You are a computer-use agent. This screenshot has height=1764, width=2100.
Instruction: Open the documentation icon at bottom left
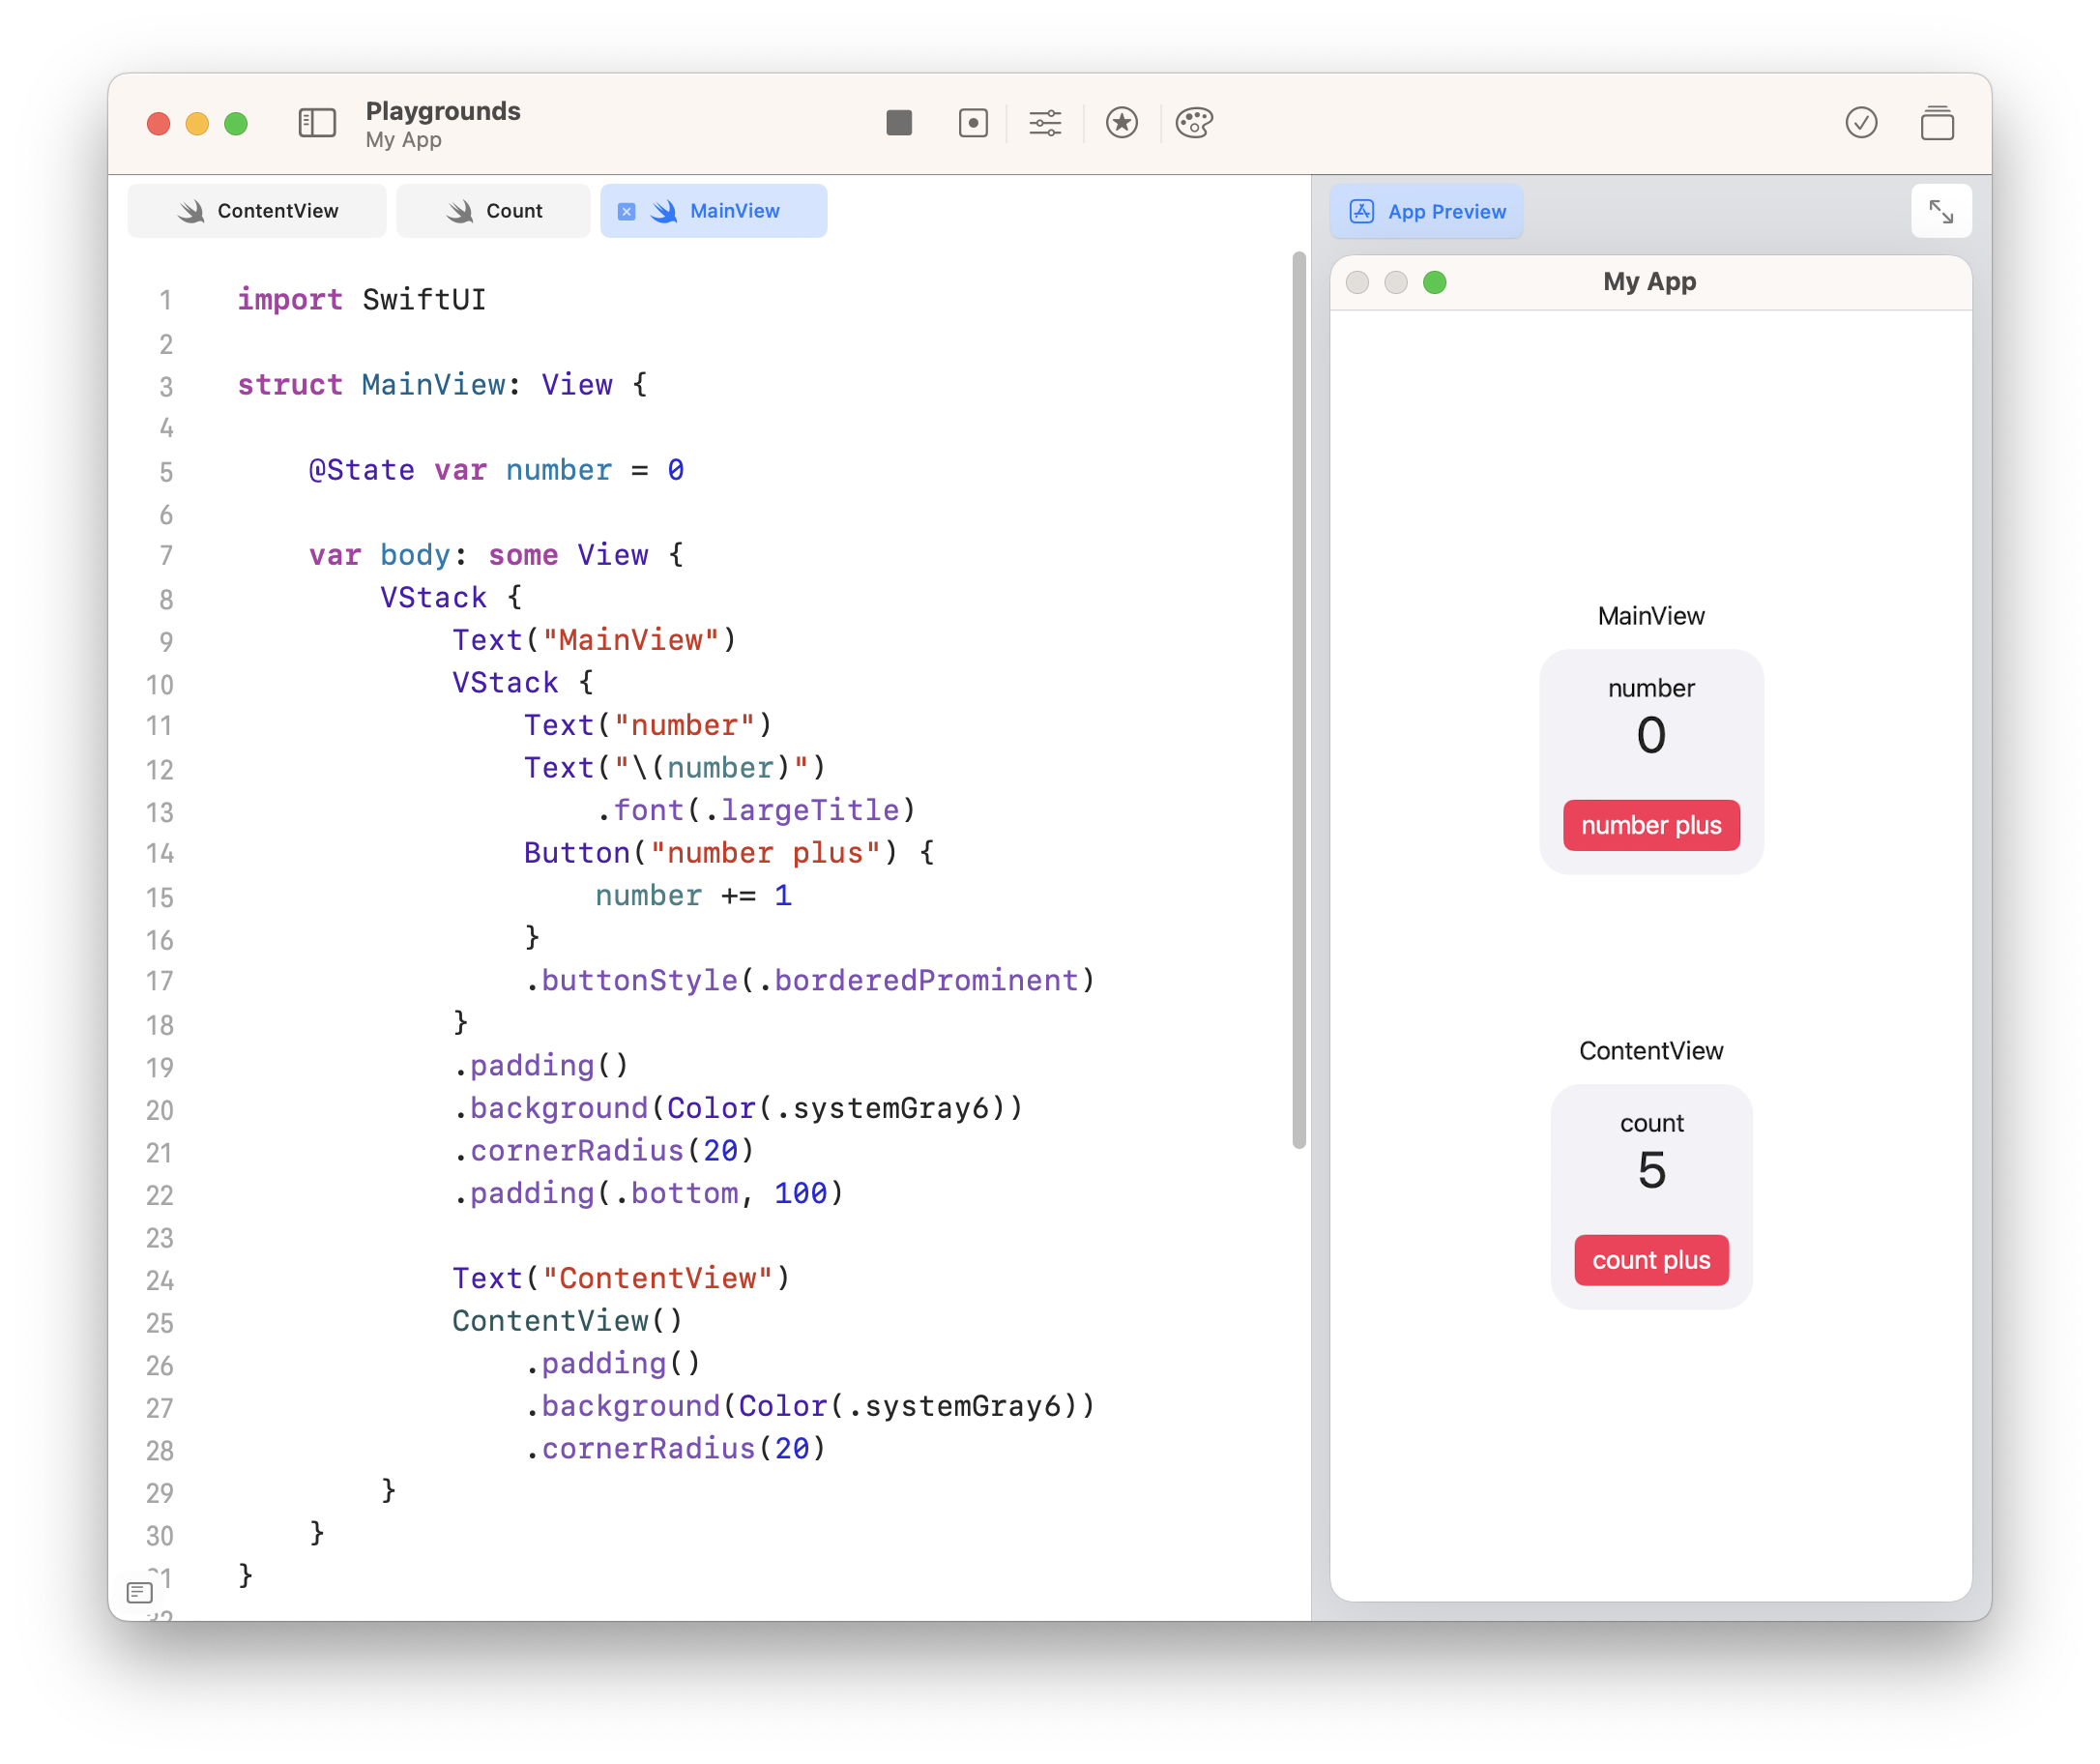[x=140, y=1591]
